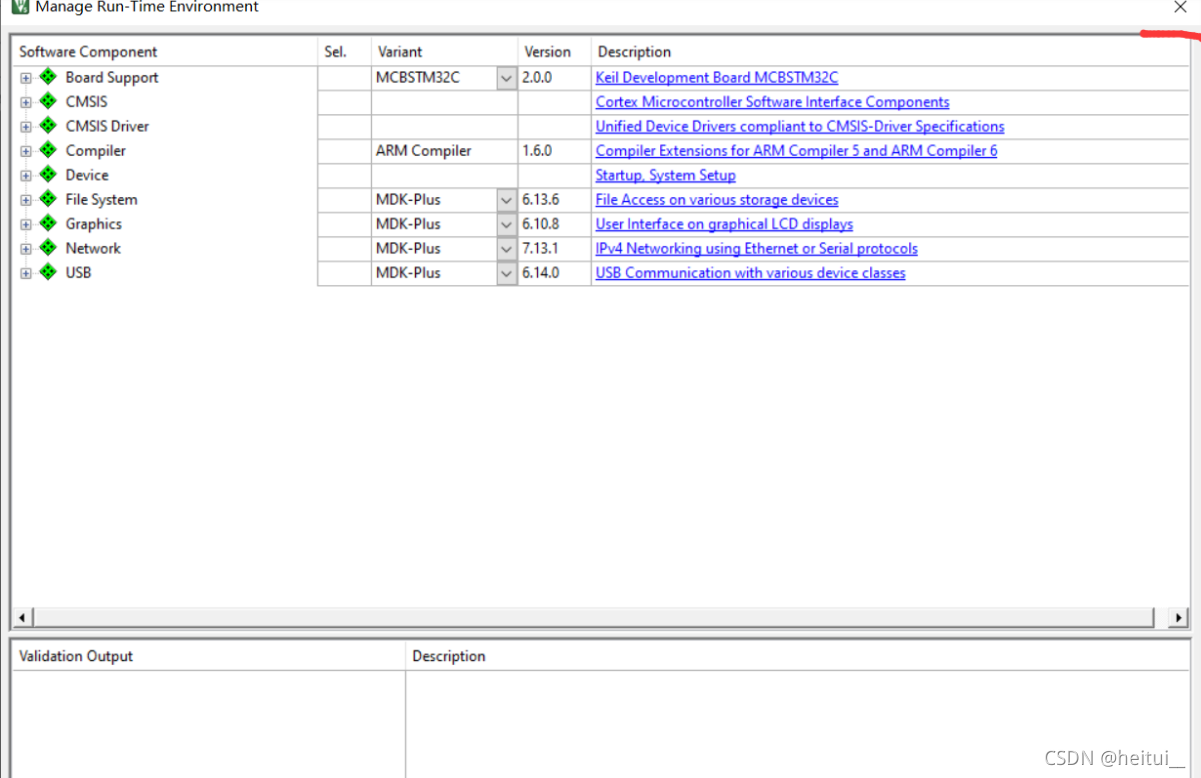Select the Board Support tree label

pos(112,77)
